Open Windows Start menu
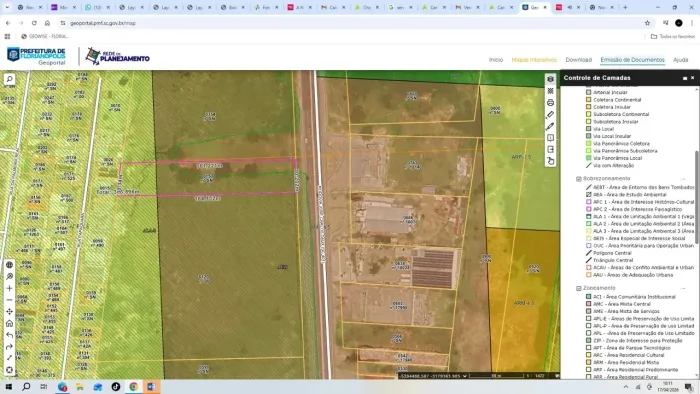The height and width of the screenshot is (394, 700). (8, 386)
